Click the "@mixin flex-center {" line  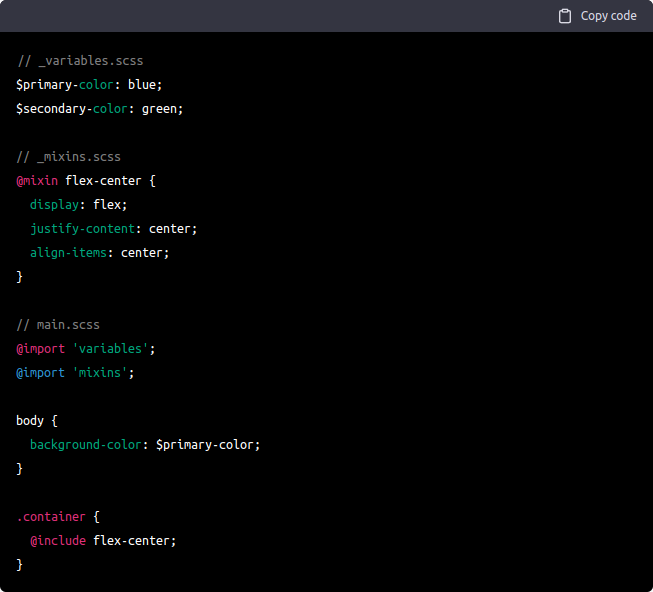[x=86, y=181]
